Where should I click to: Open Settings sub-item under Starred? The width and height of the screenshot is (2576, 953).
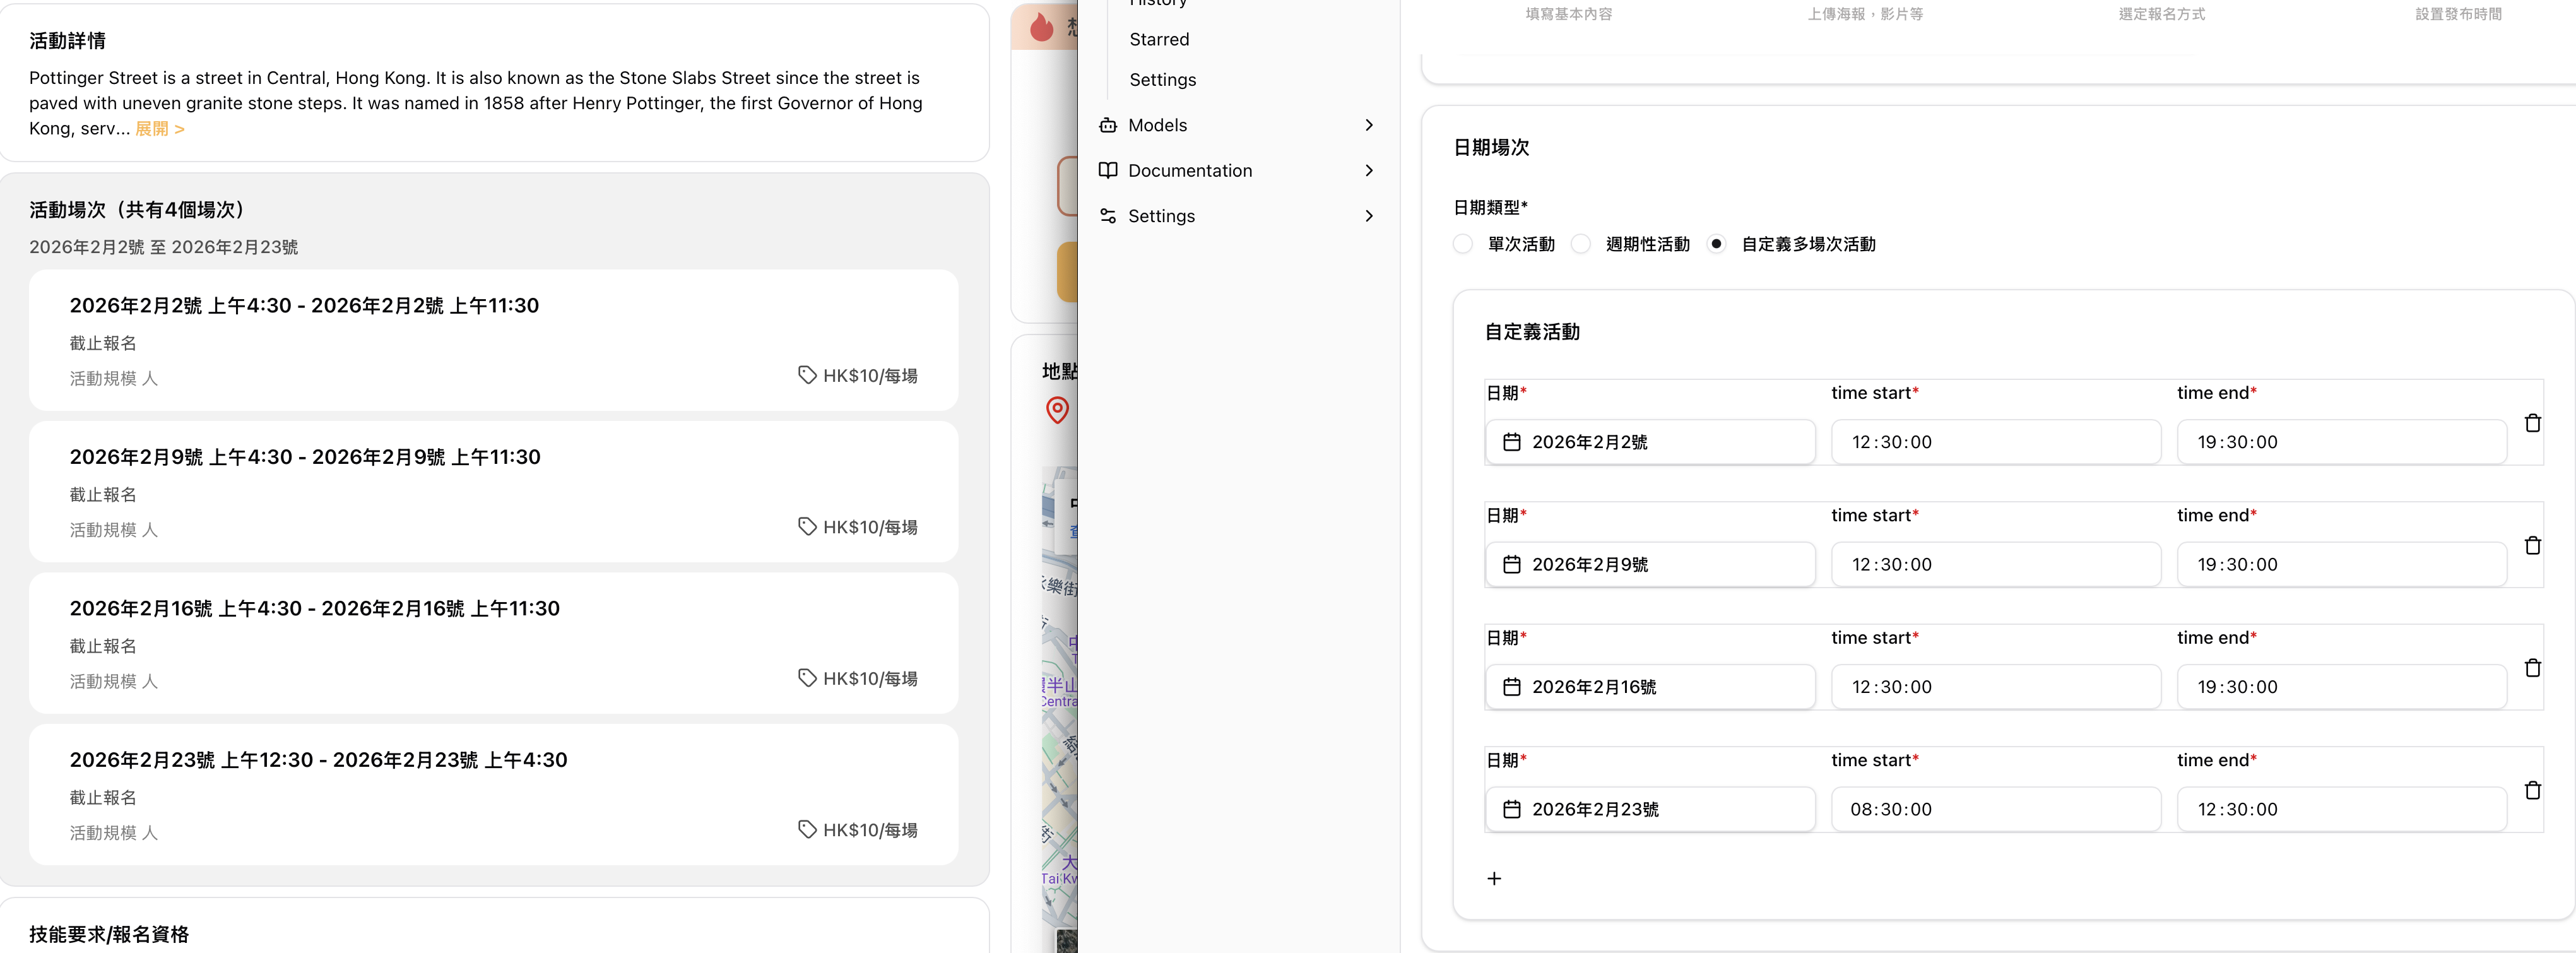[1162, 80]
